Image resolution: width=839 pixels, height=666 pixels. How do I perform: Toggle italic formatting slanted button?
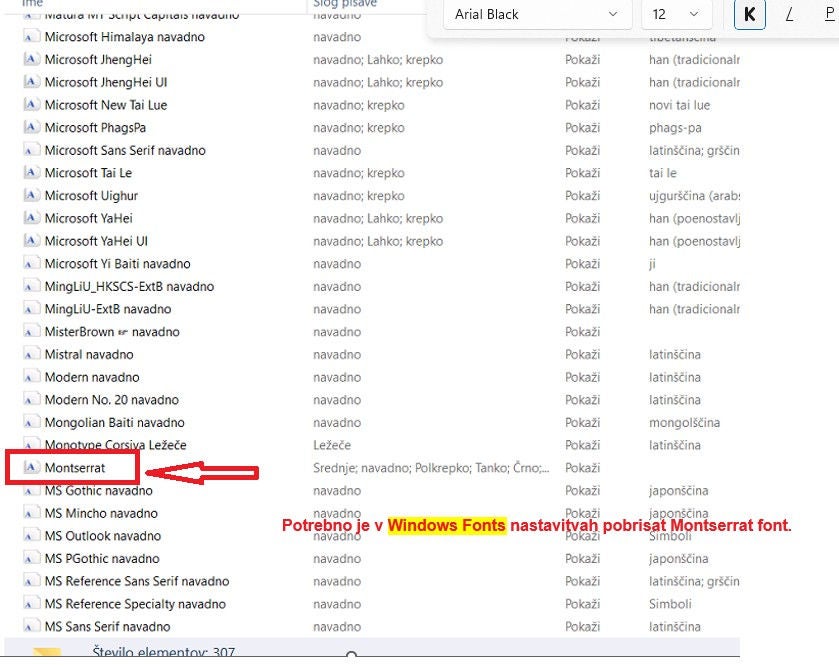point(789,14)
